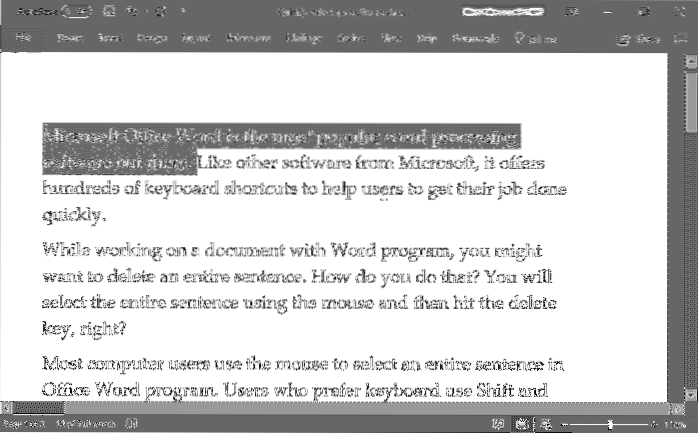This screenshot has height=433, width=698.
Task: Open the Undo history dropdown arrow
Action: click(x=146, y=11)
